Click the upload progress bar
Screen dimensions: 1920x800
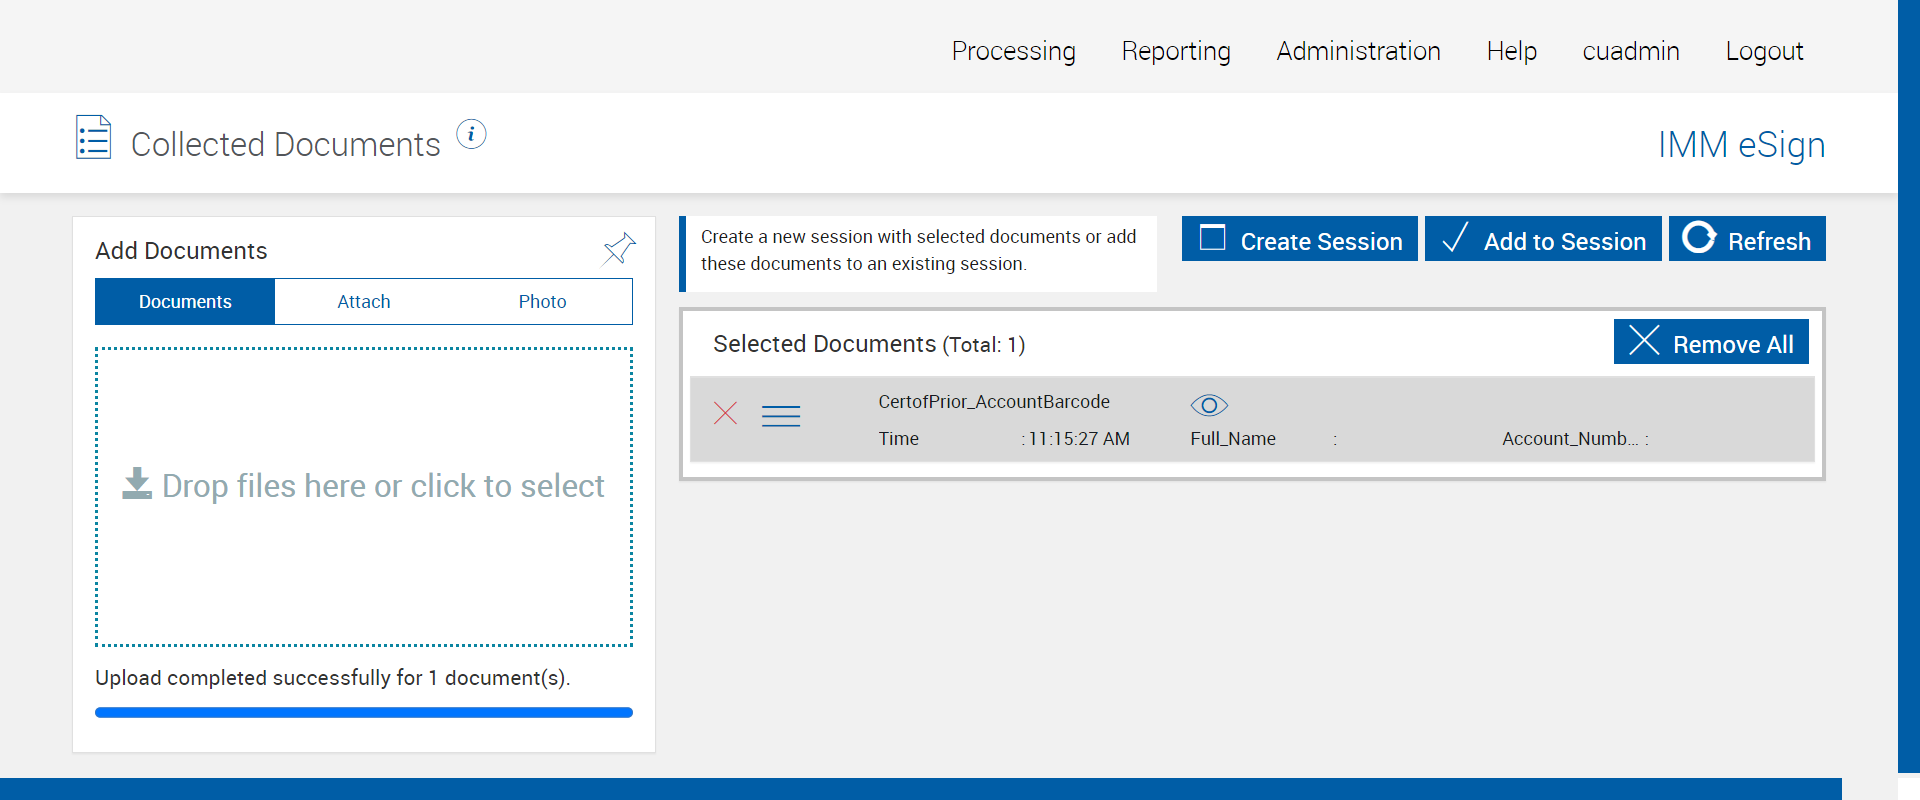364,713
